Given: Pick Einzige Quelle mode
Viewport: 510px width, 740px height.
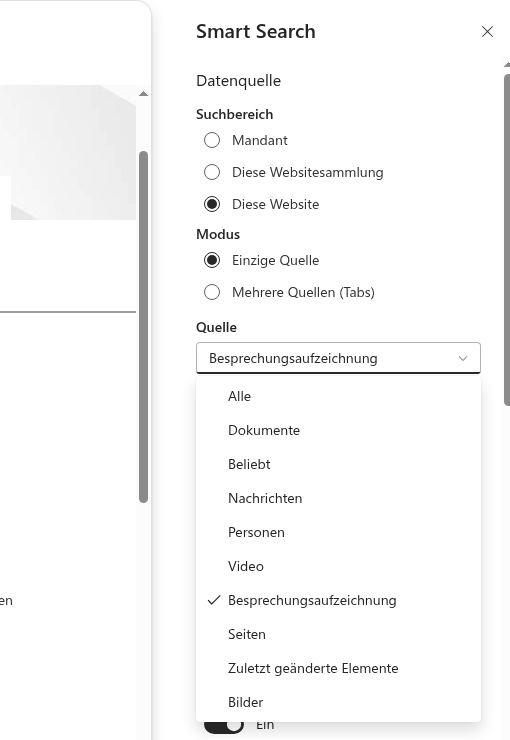Looking at the screenshot, I should [x=212, y=260].
